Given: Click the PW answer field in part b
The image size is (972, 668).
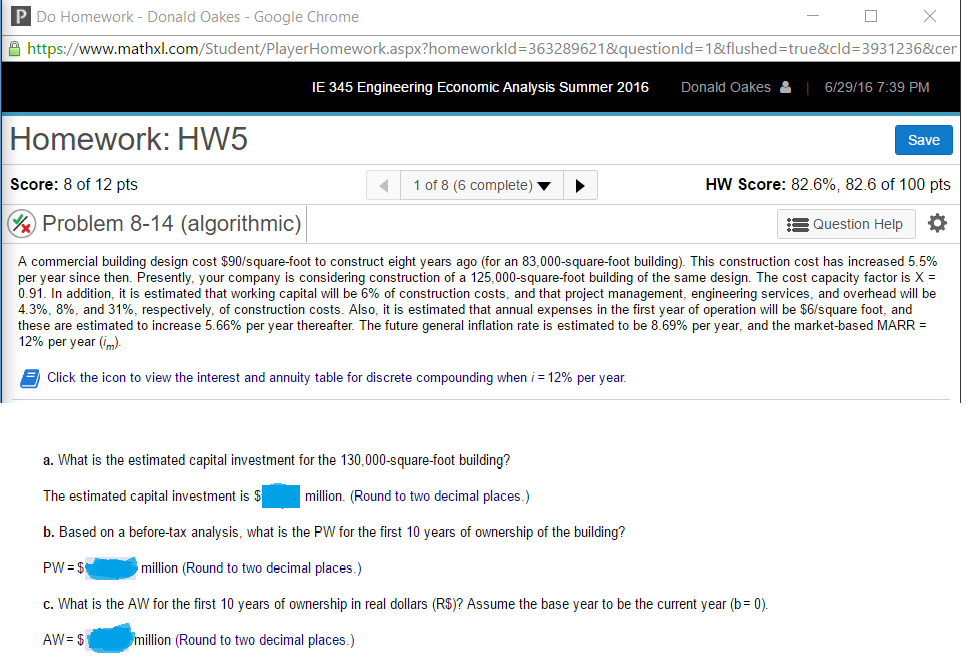Looking at the screenshot, I should click(x=110, y=566).
